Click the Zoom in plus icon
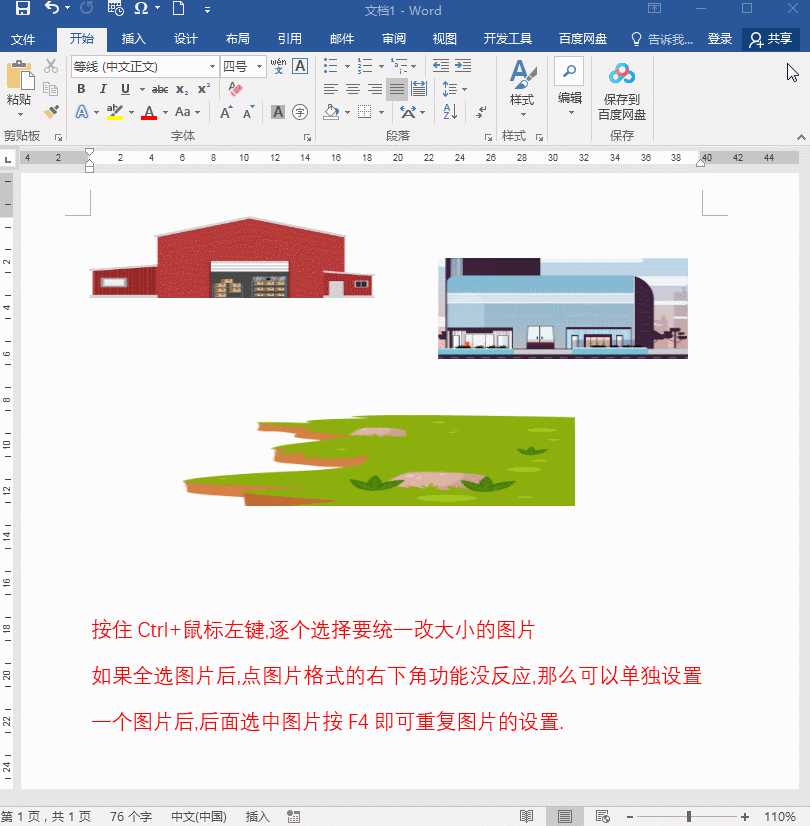This screenshot has width=810, height=826. pos(744,817)
